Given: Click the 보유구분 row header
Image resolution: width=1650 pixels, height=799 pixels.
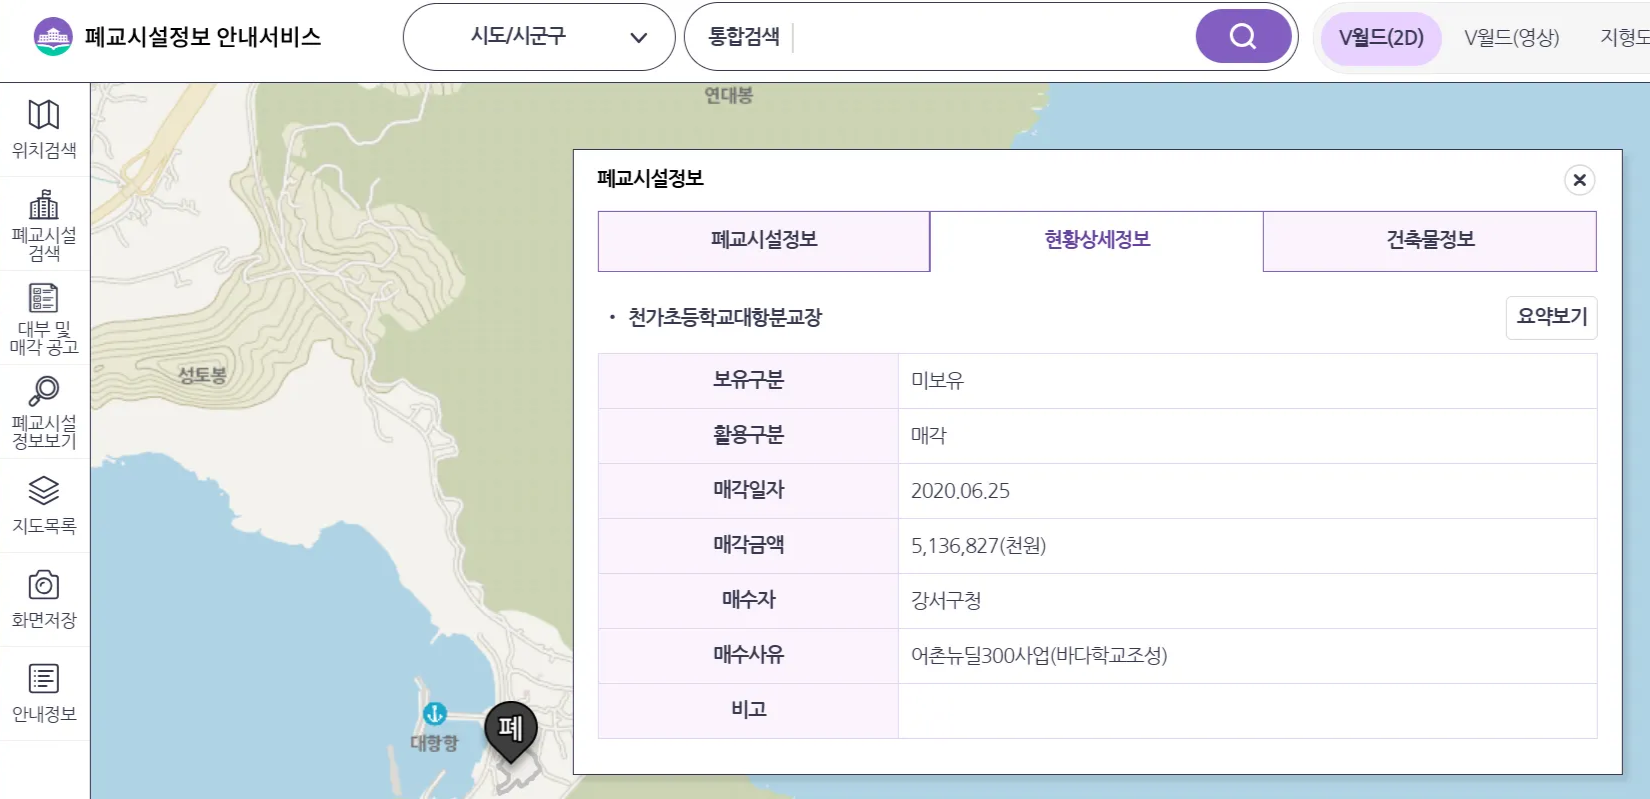Looking at the screenshot, I should (748, 381).
